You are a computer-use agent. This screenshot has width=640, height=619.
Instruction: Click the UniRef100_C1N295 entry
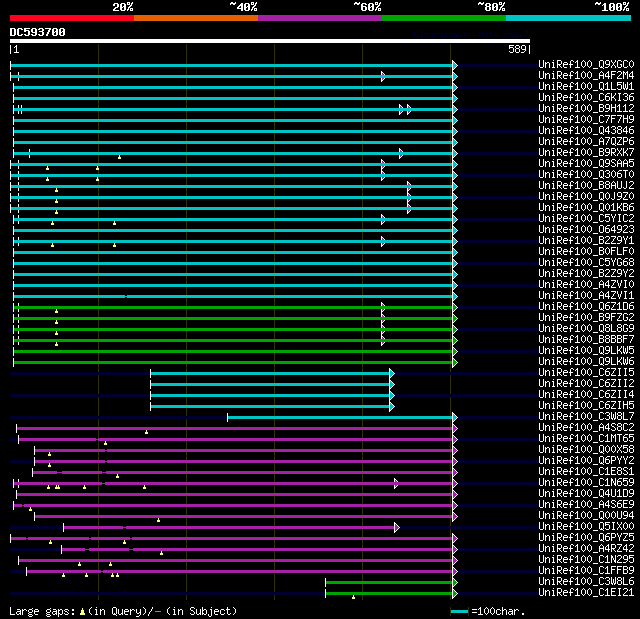point(586,560)
